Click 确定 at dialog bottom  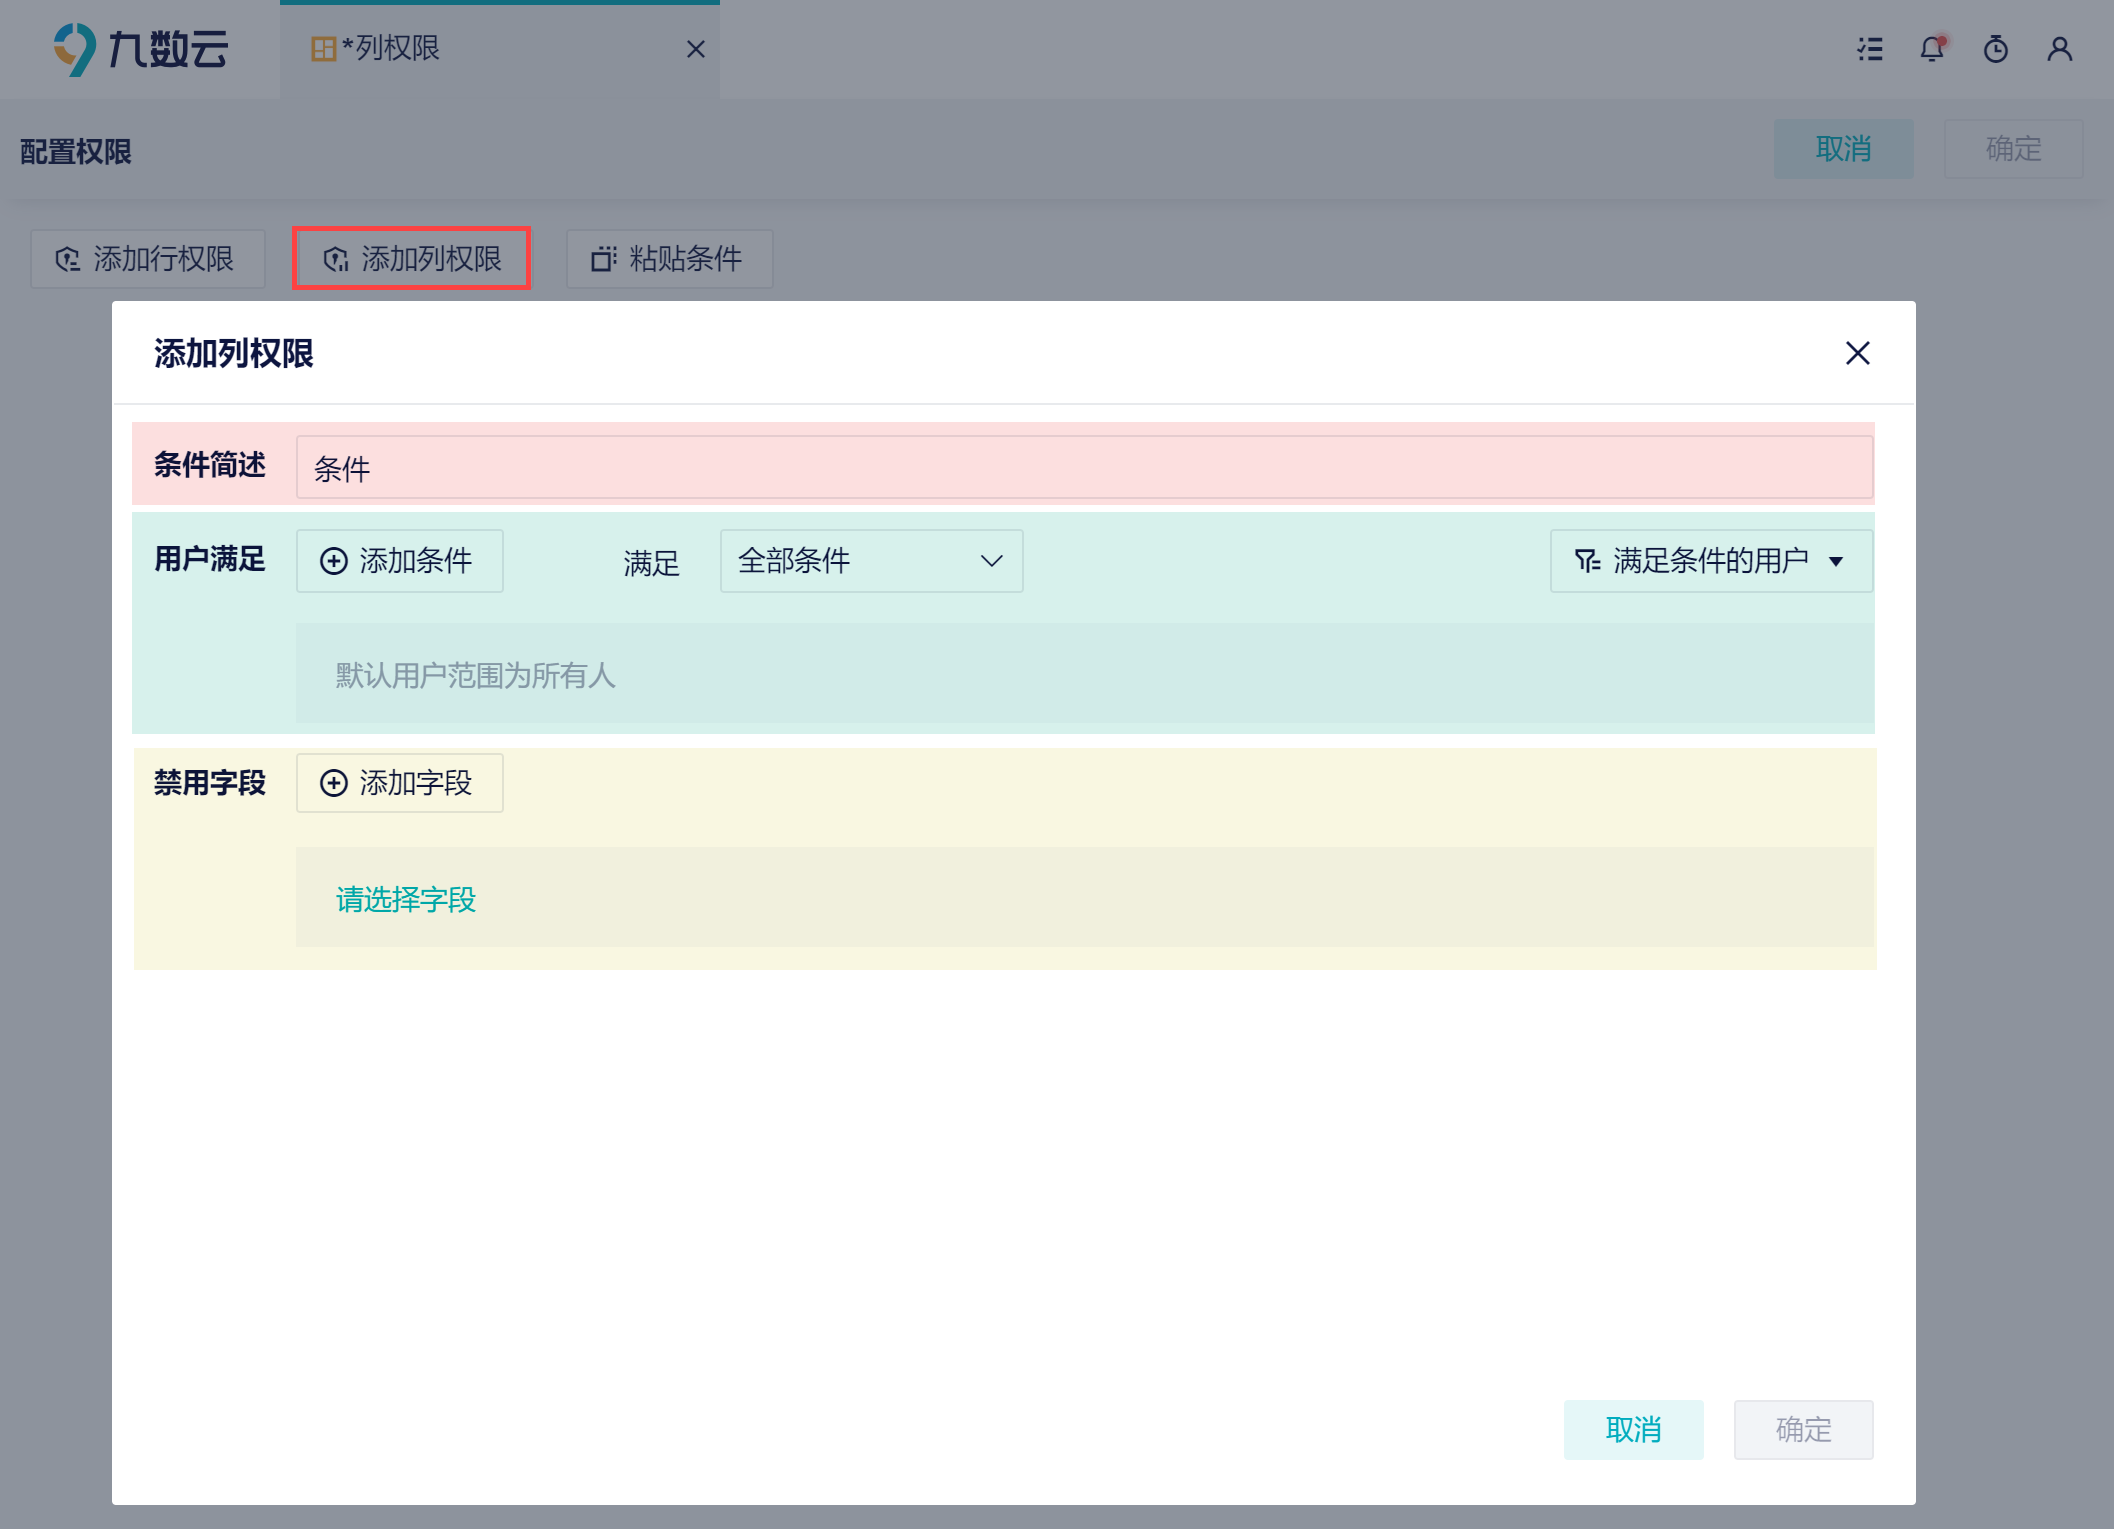1803,1429
